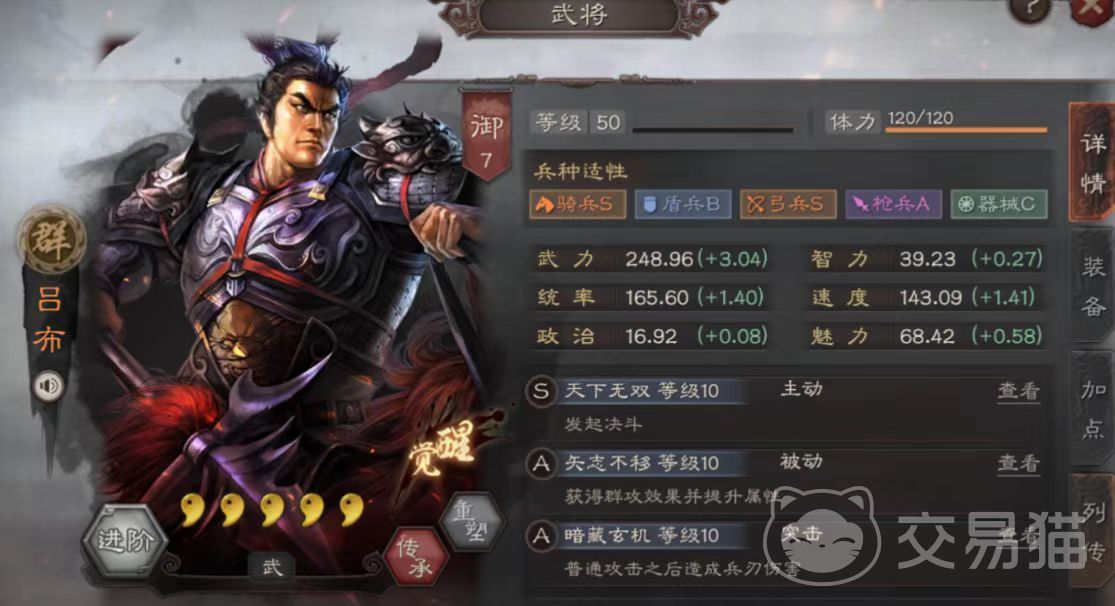The height and width of the screenshot is (606, 1115).
Task: Click the 体力 120/120 stamina bar
Action: click(x=966, y=122)
